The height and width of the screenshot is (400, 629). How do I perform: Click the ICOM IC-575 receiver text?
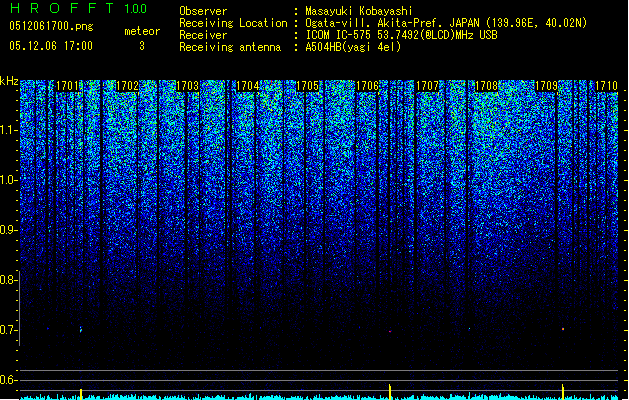tap(402, 35)
